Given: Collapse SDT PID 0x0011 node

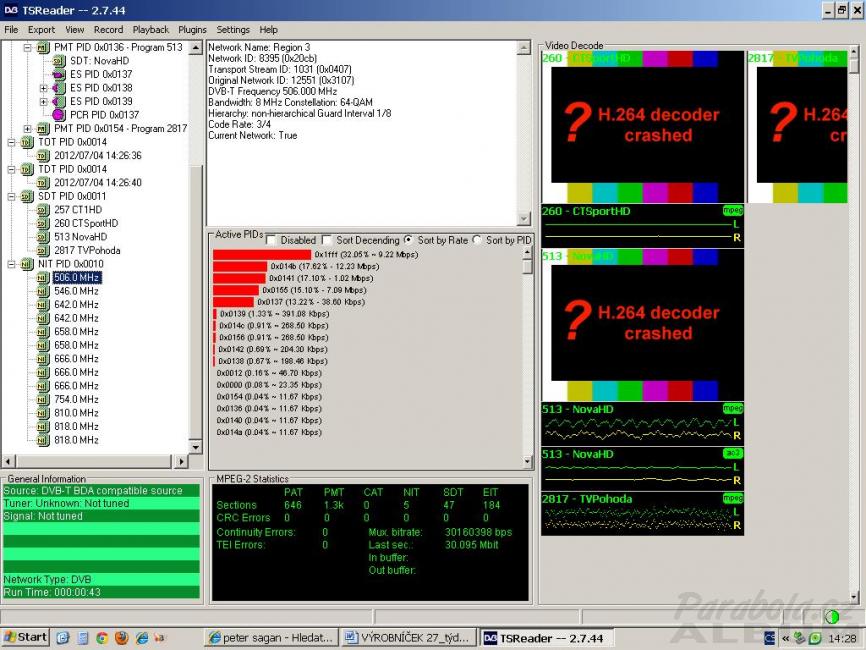Looking at the screenshot, I should pos(12,197).
